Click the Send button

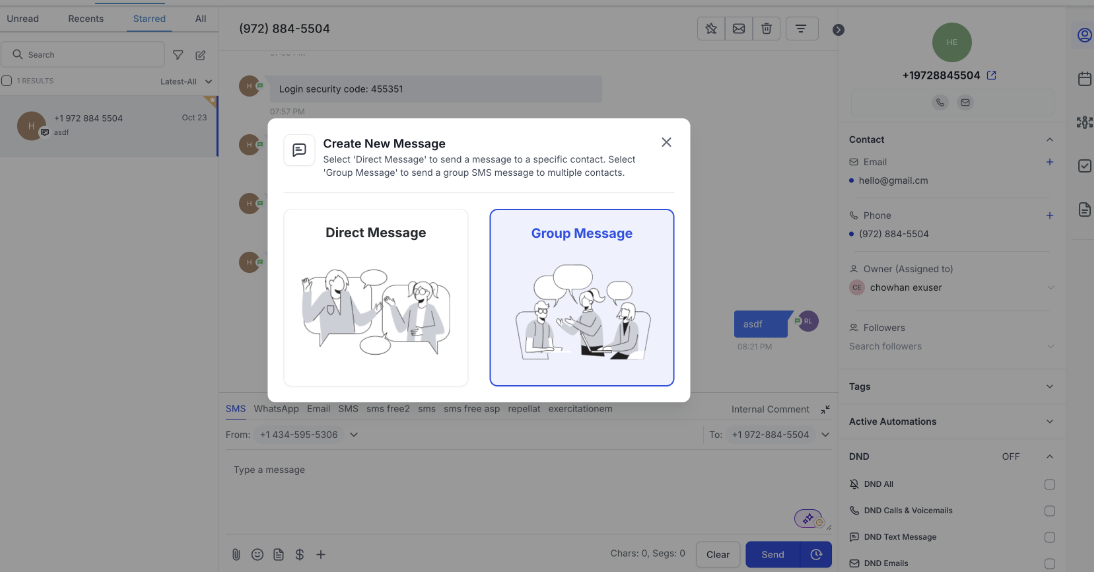[773, 555]
